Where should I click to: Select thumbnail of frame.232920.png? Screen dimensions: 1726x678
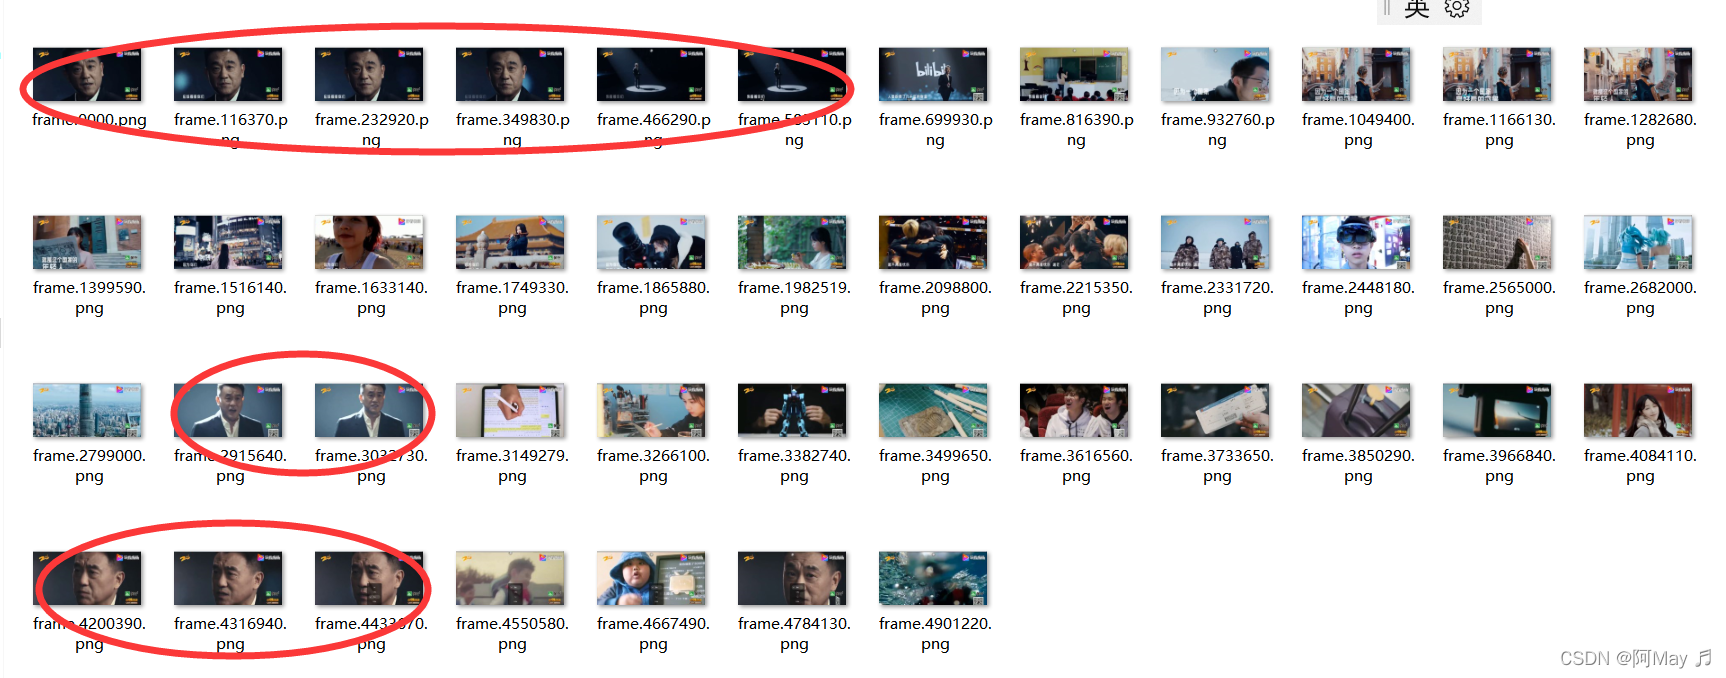[x=369, y=75]
